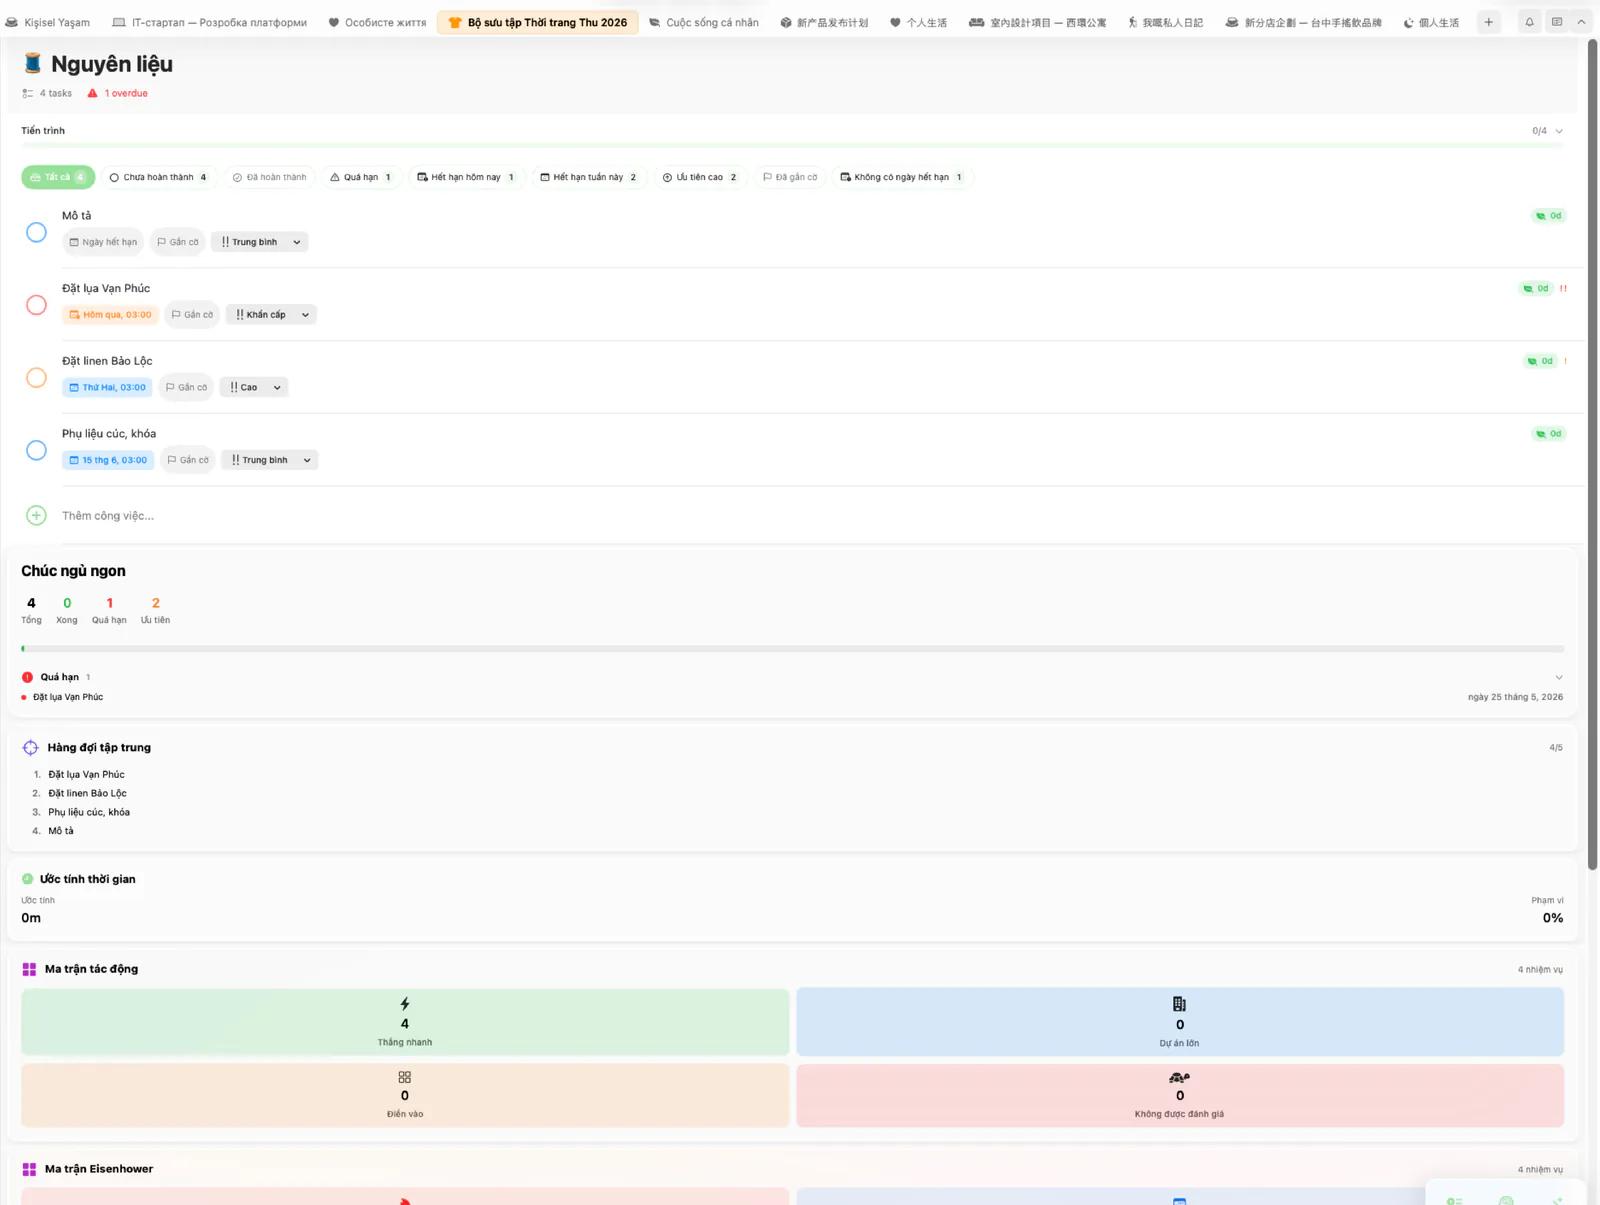The width and height of the screenshot is (1600, 1205).
Task: Toggle the Đã gắn cờ filter chip
Action: point(790,177)
